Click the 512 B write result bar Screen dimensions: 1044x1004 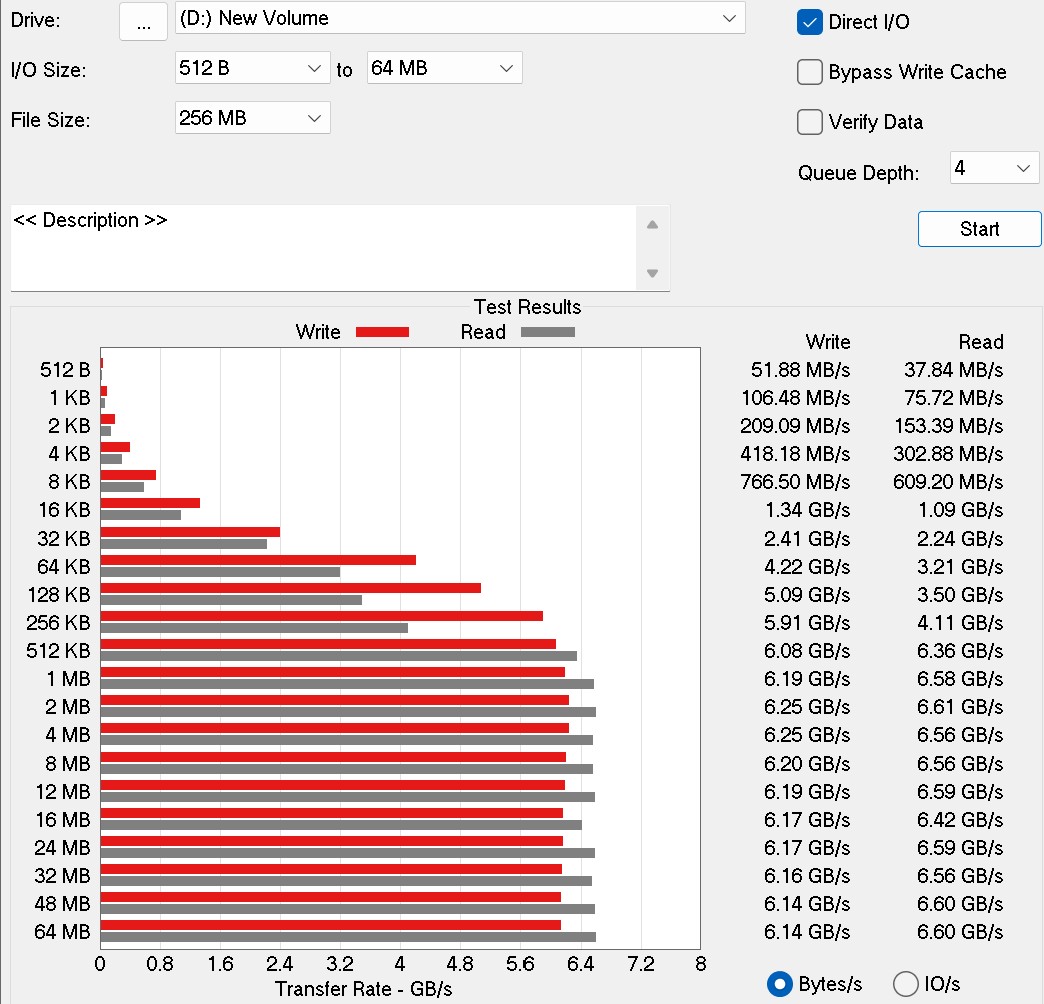click(x=102, y=363)
